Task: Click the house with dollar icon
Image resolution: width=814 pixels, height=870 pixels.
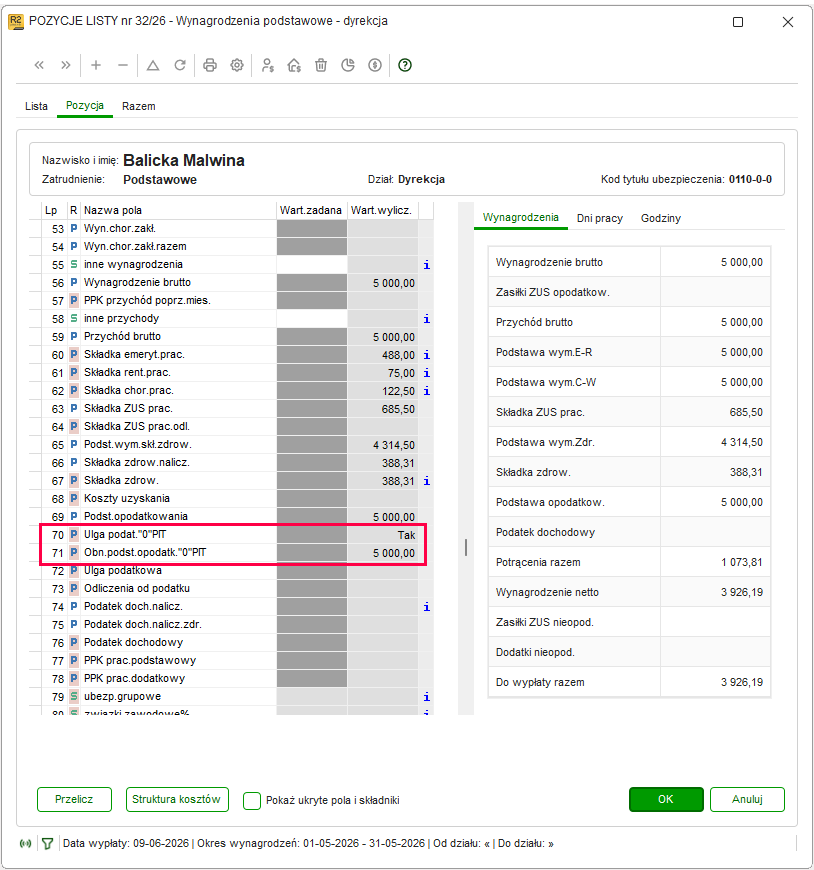Action: (294, 65)
